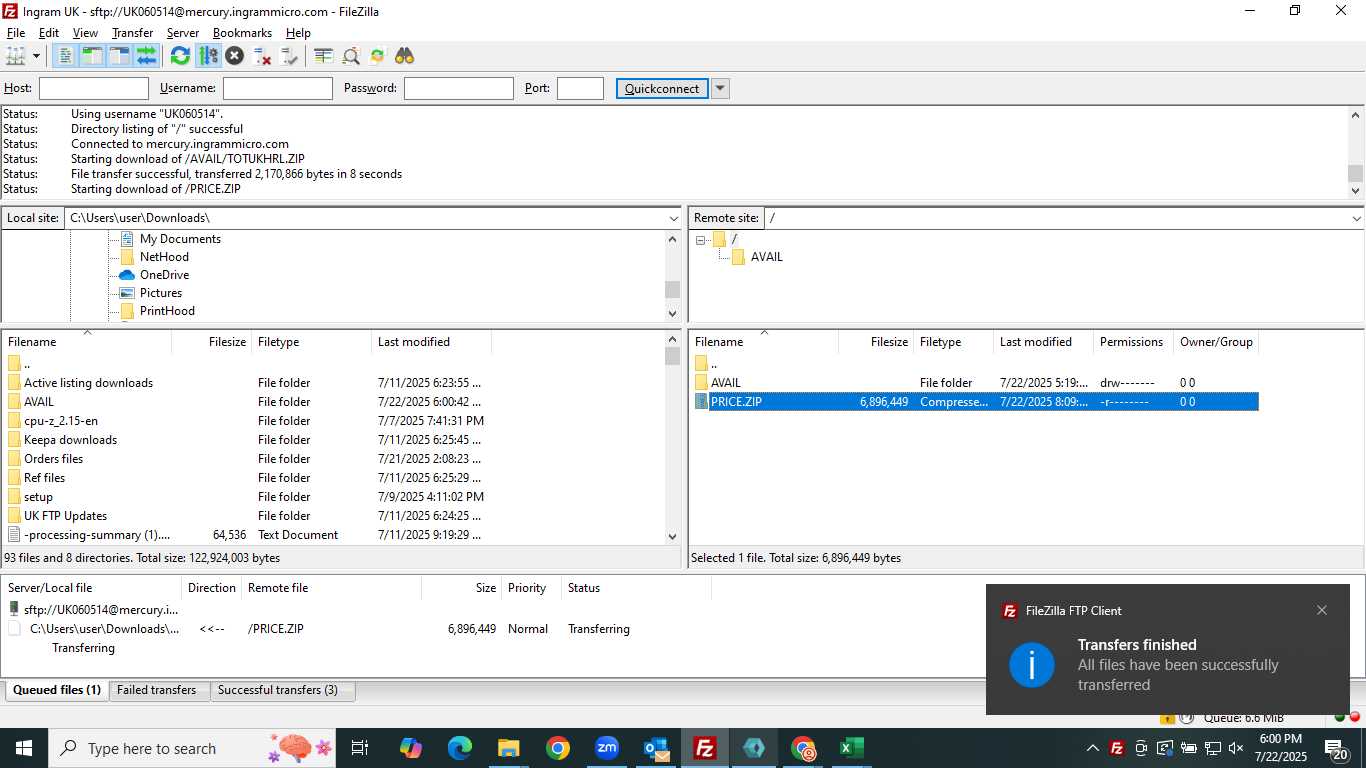Select PrintHood in local tree

pos(167,311)
